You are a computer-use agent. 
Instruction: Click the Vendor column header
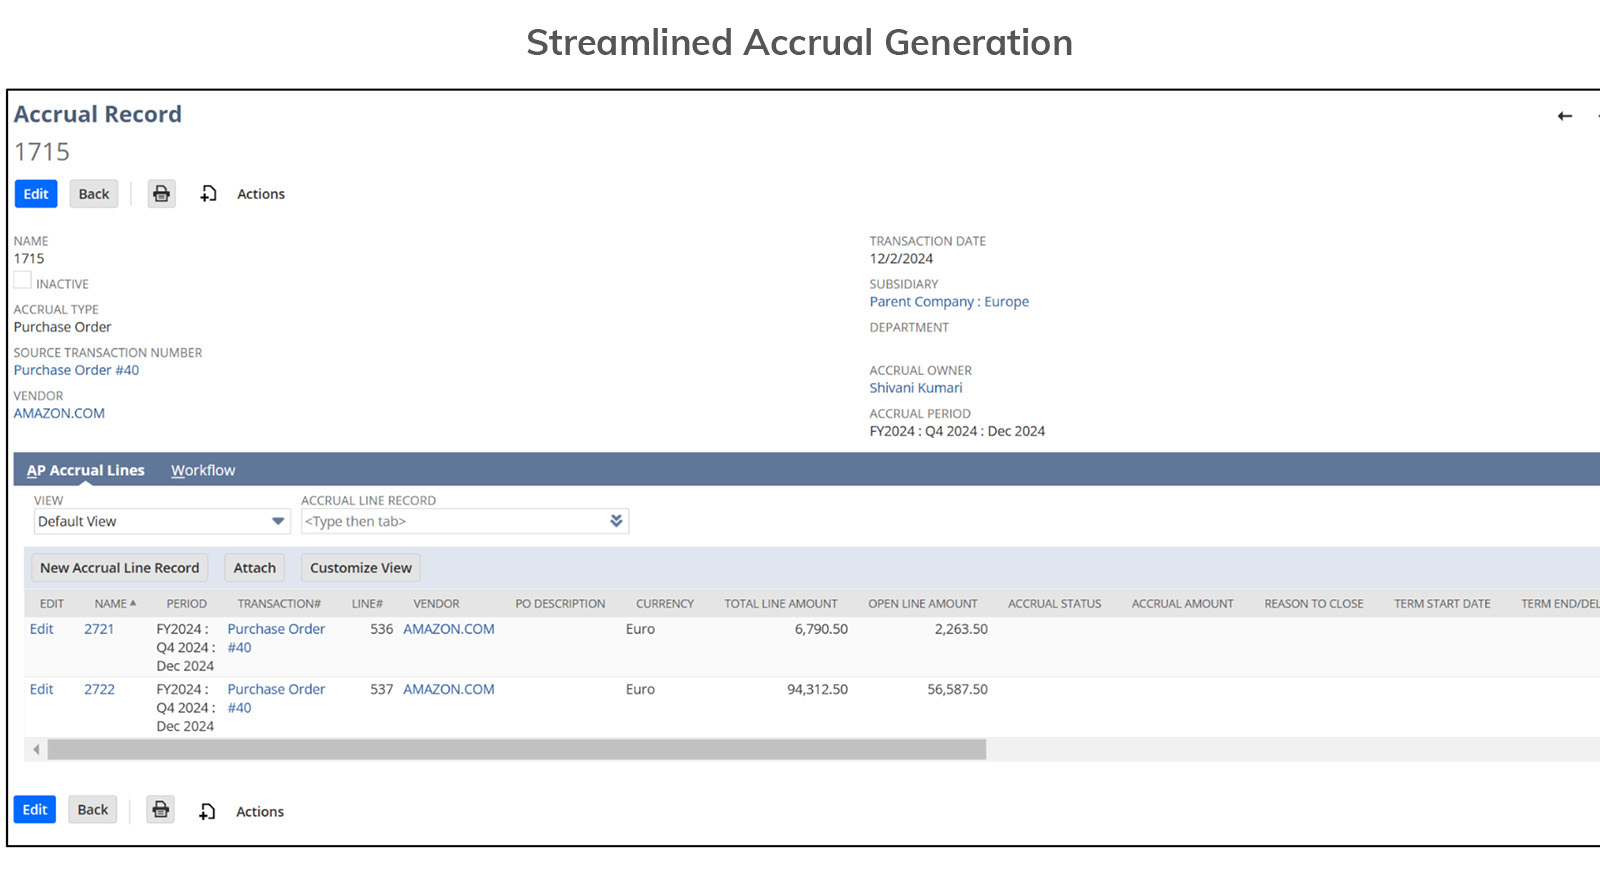pyautogui.click(x=437, y=604)
